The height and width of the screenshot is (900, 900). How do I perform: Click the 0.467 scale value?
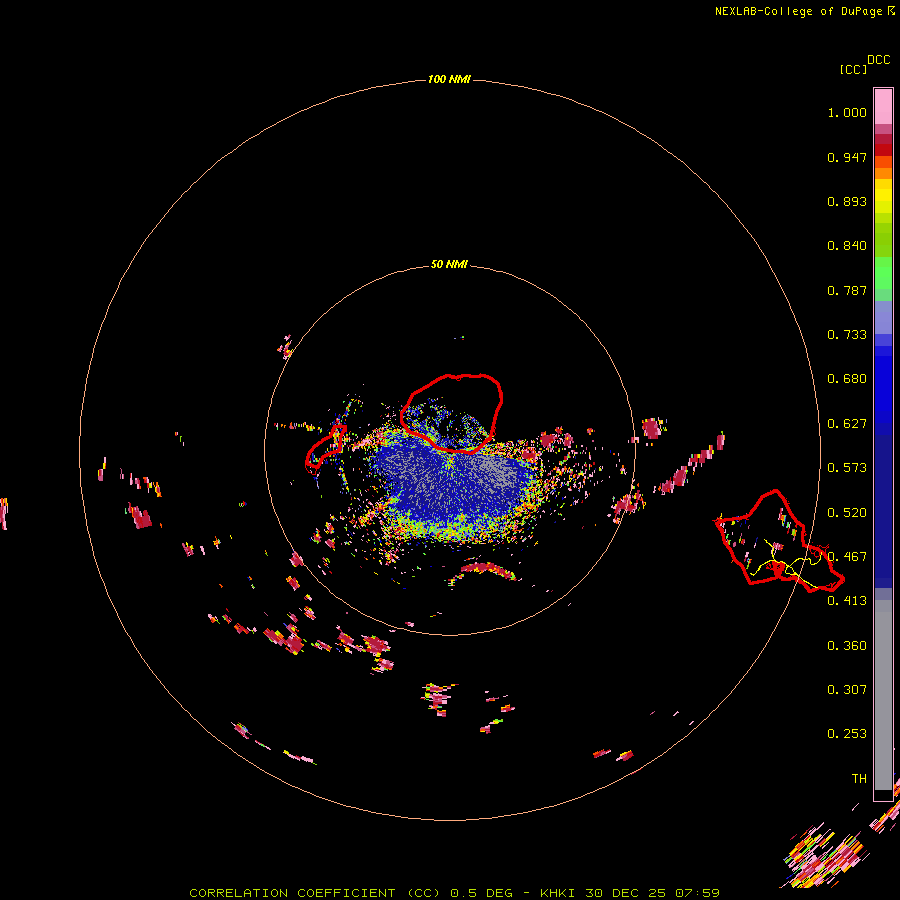847,557
